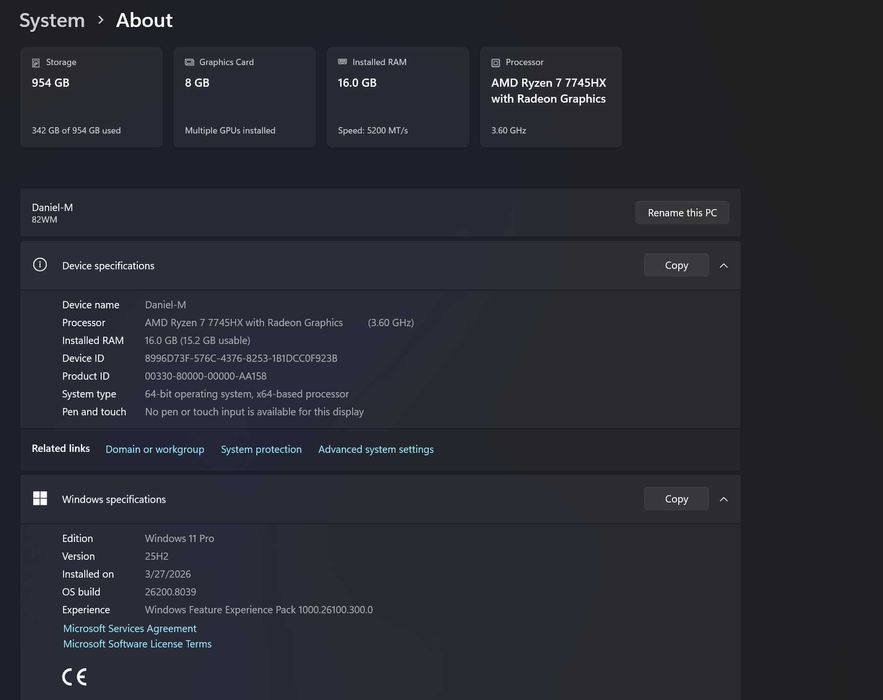This screenshot has width=883, height=700.
Task: Click the 'Device specifications' header label
Action: pos(108,266)
